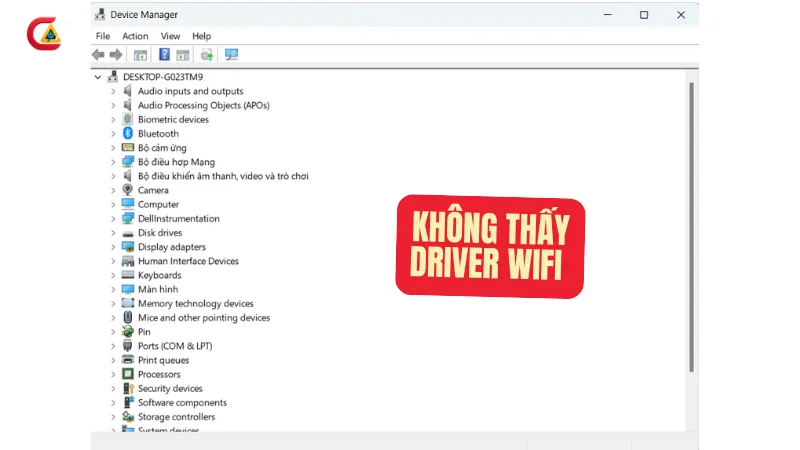Go back with the toolbar back arrow
The height and width of the screenshot is (450, 800).
(98, 55)
